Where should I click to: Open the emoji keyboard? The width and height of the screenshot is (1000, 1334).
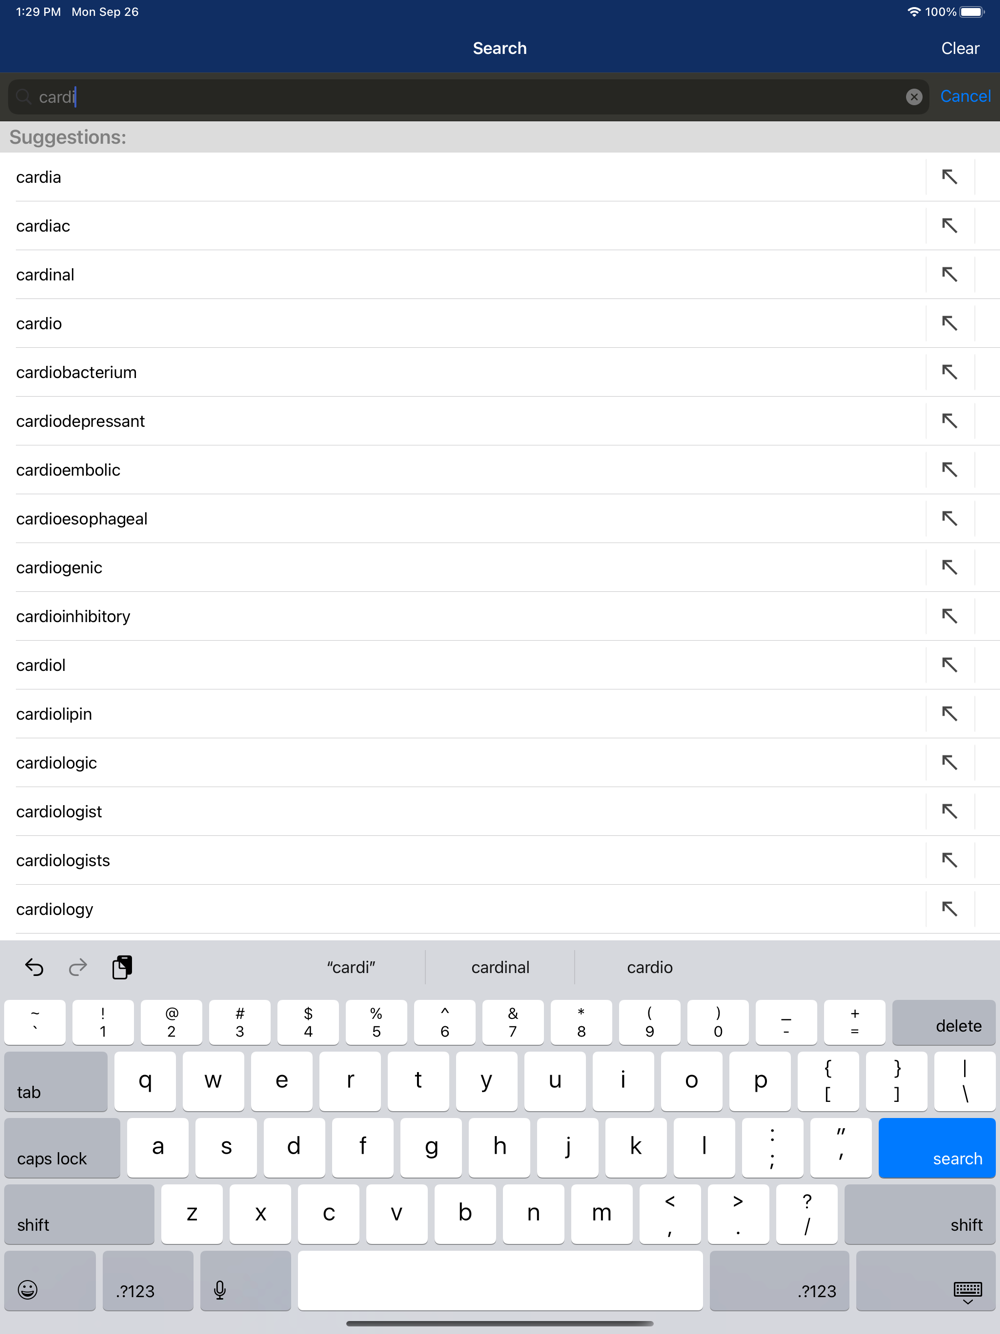(x=50, y=1281)
